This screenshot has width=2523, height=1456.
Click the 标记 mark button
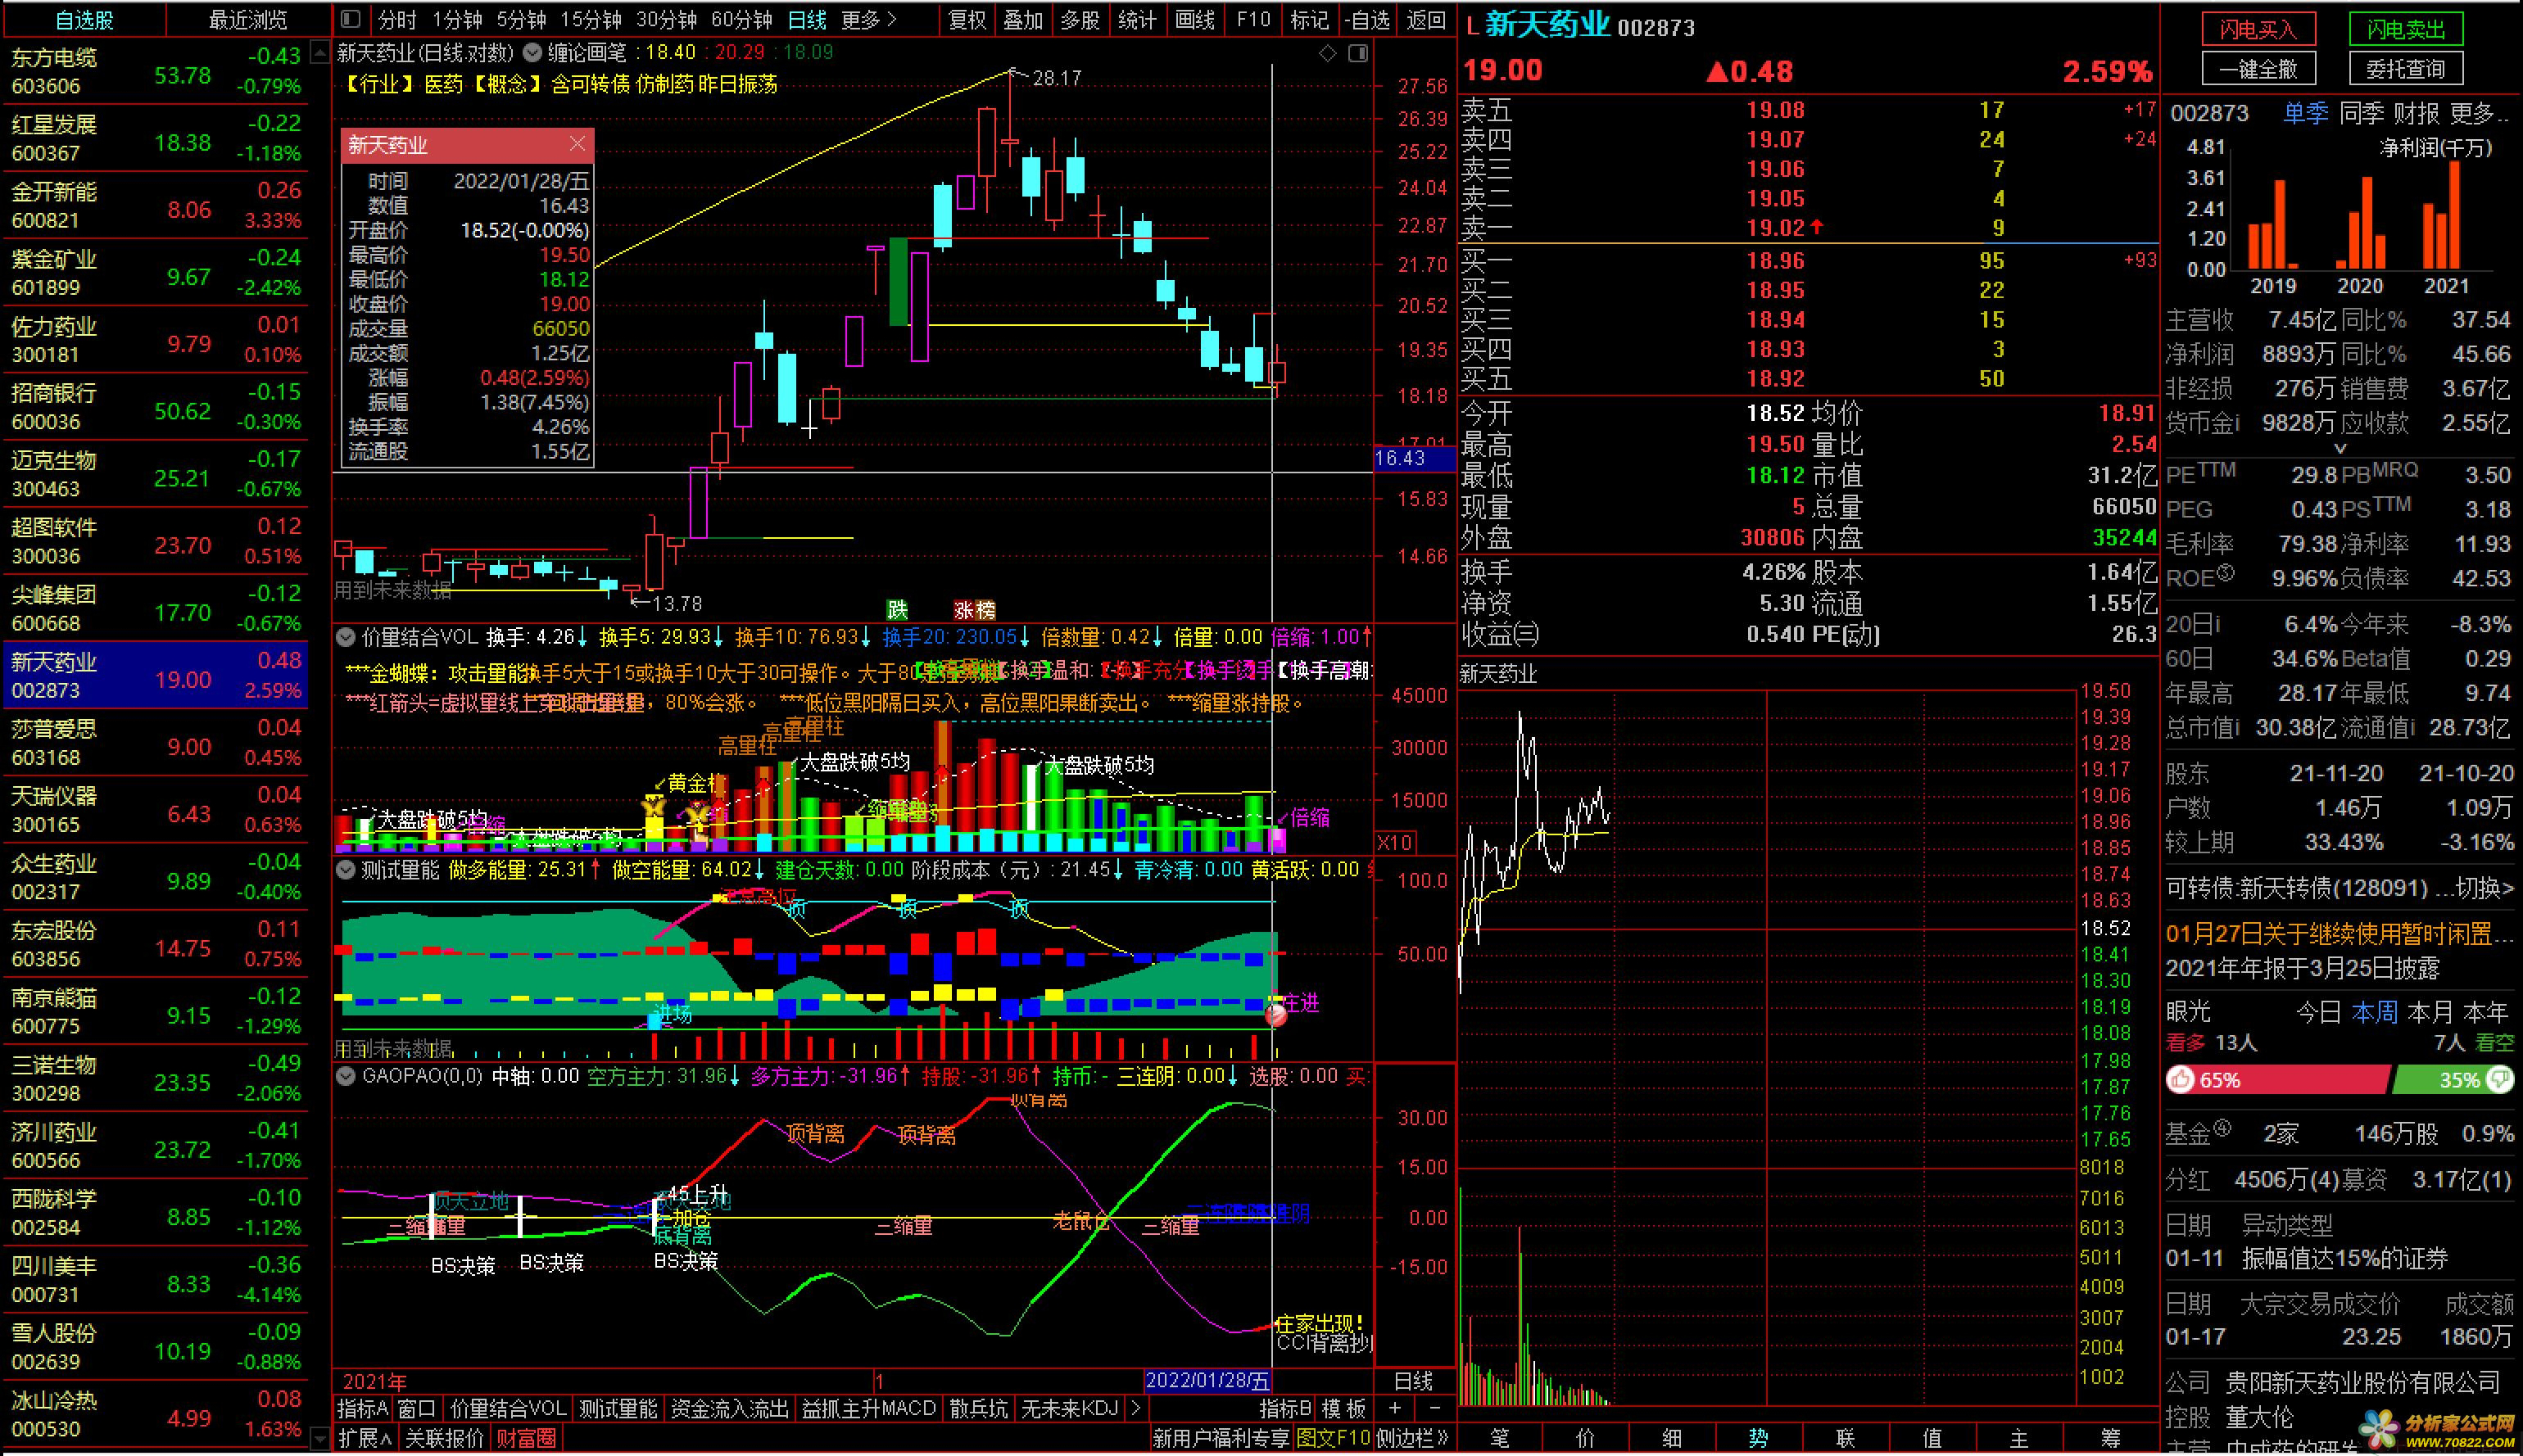pos(1309,20)
